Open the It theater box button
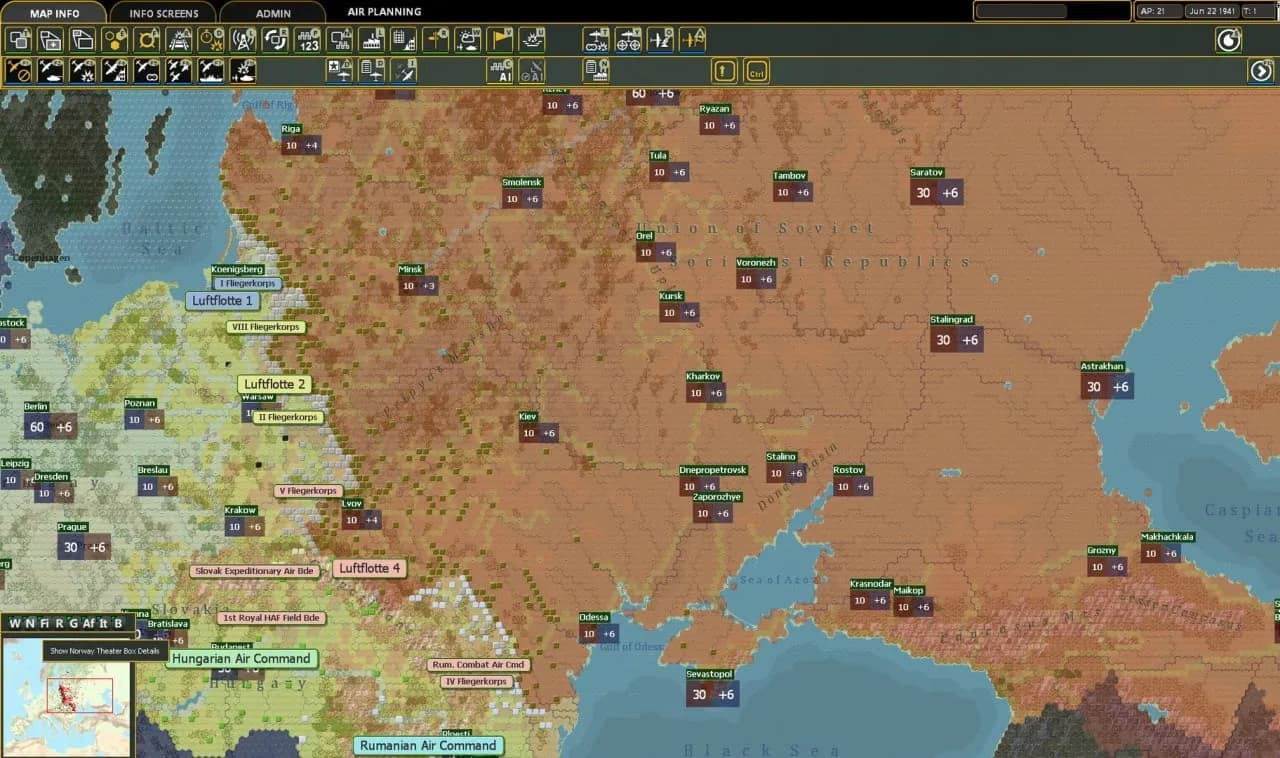This screenshot has width=1280, height=758. coord(103,623)
